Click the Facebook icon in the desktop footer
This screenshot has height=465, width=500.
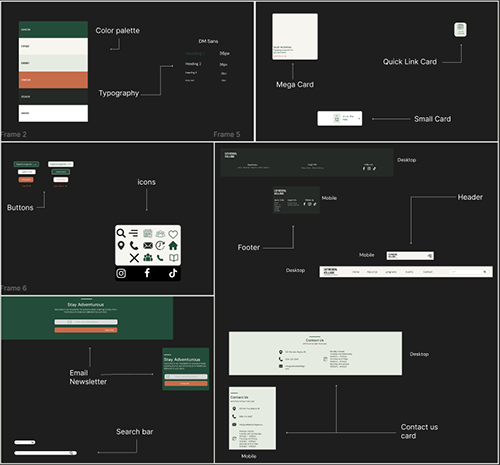pos(364,168)
